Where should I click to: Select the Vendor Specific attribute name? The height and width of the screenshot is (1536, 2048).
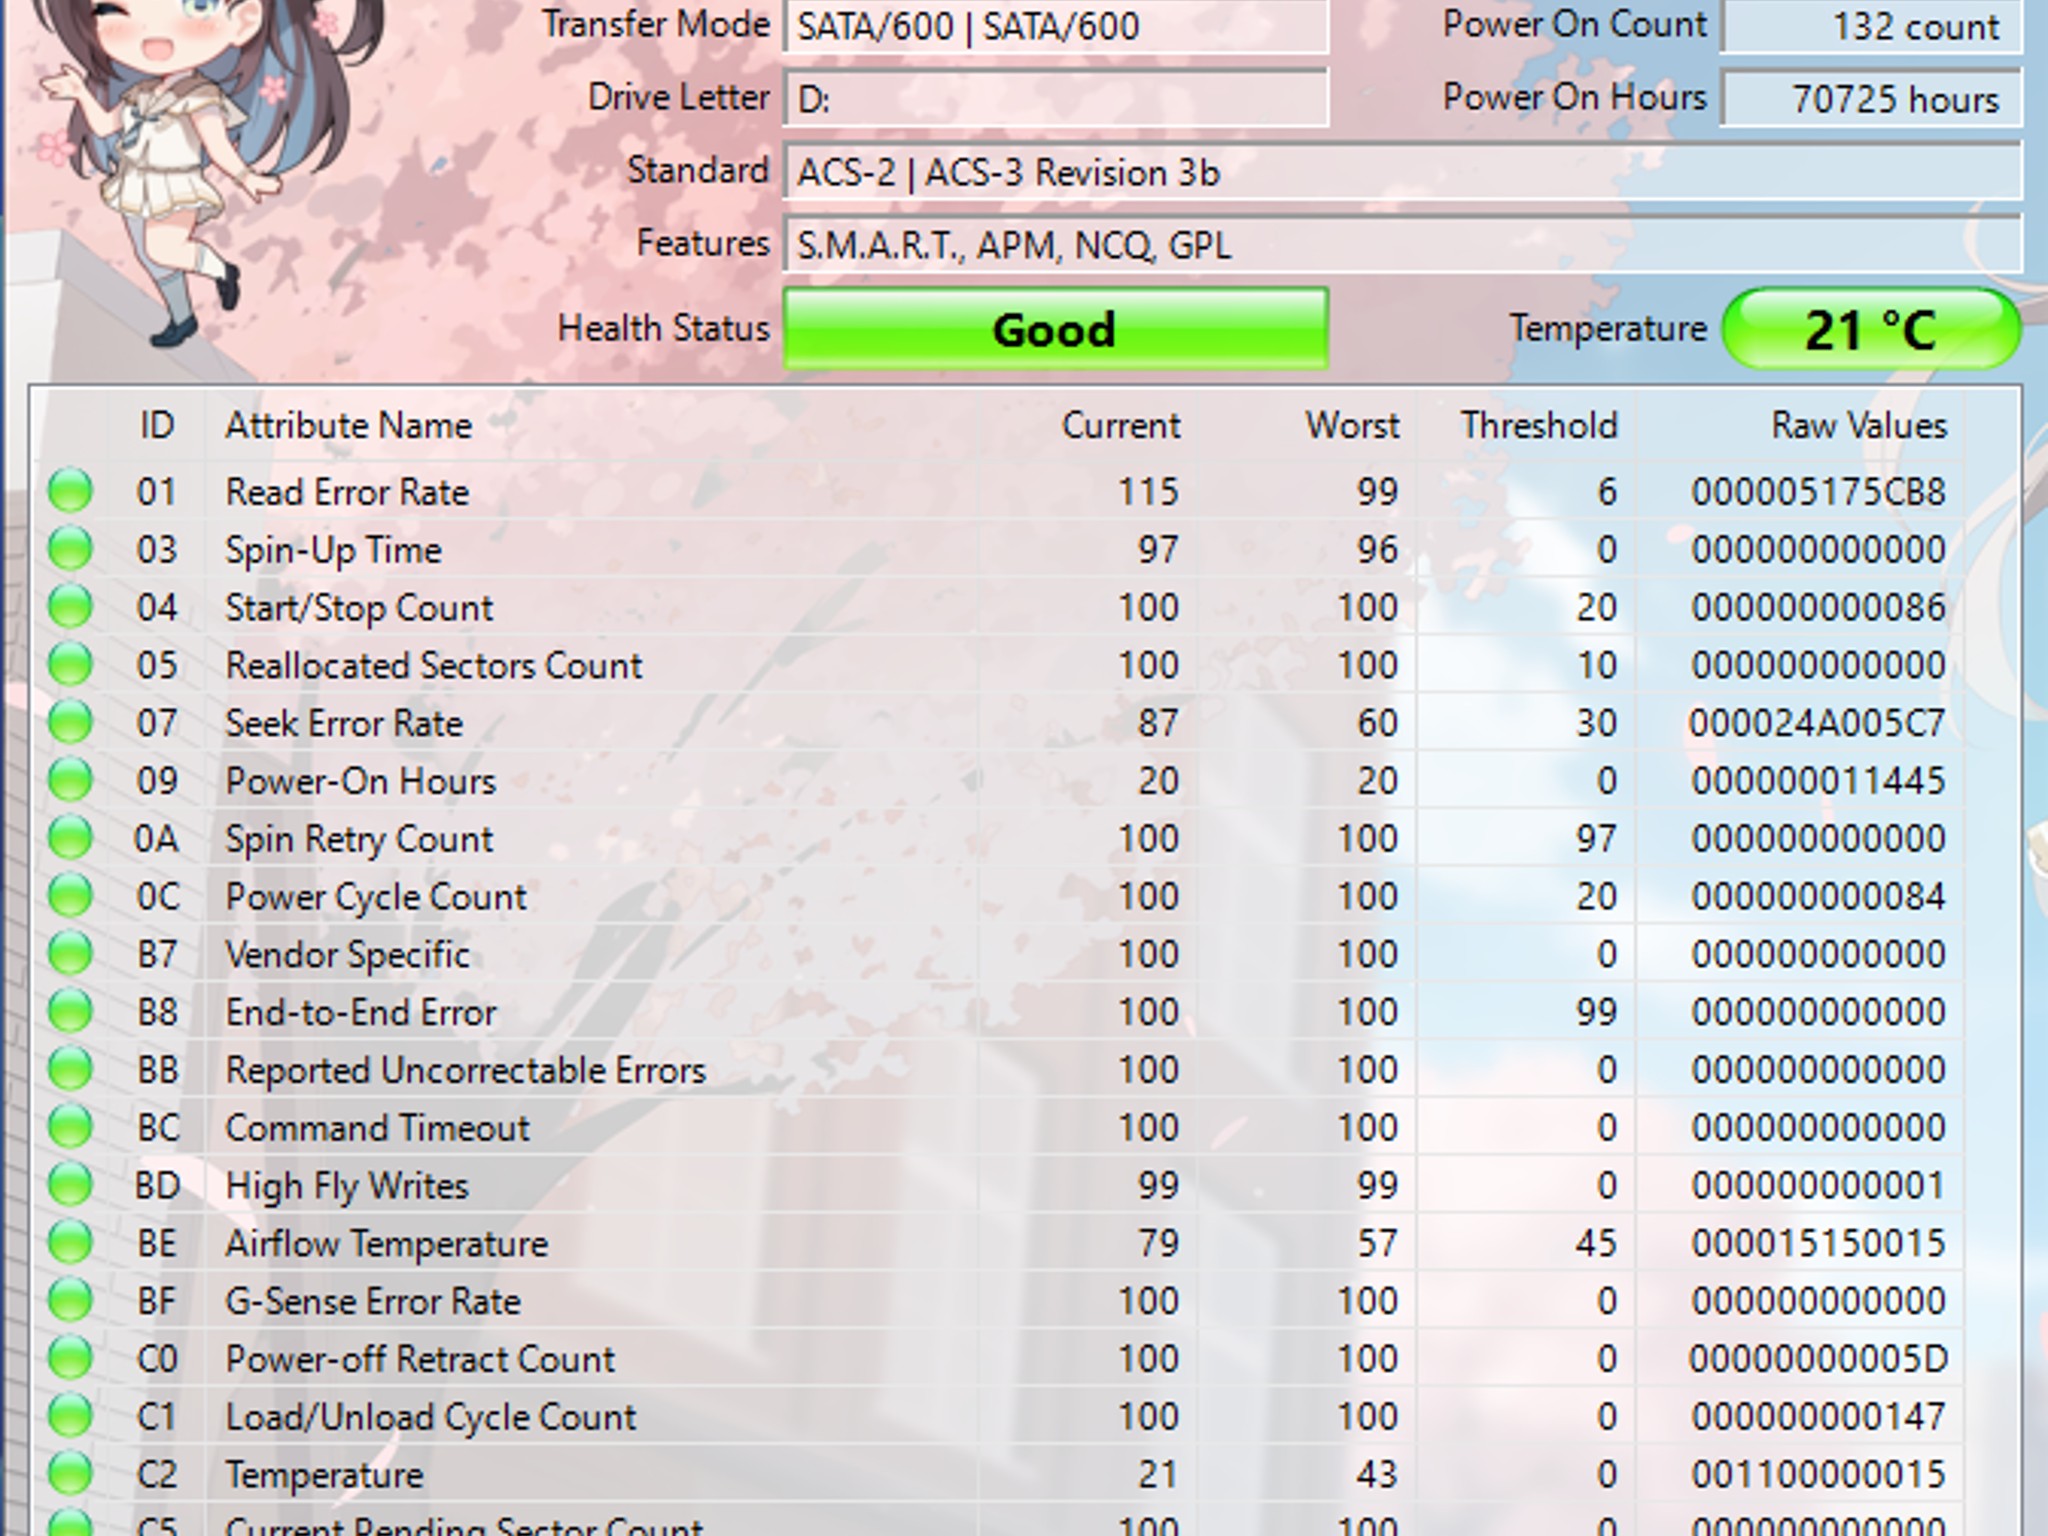(x=347, y=955)
